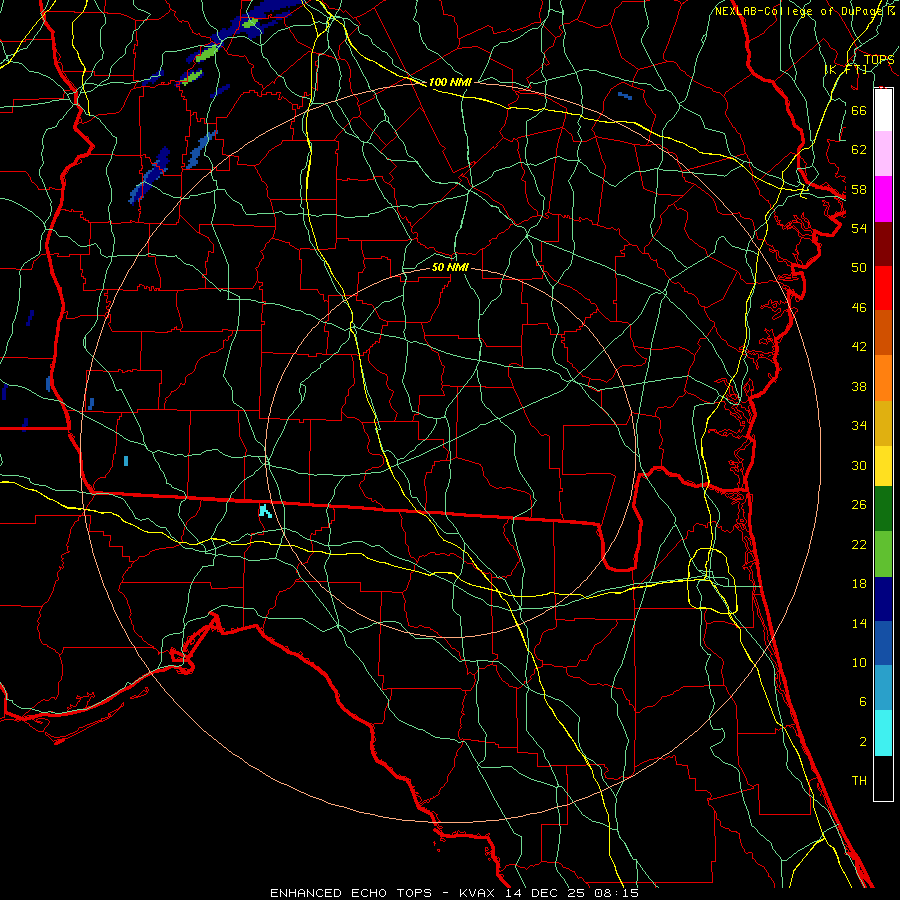Select the magenta legend swatch

883,199
